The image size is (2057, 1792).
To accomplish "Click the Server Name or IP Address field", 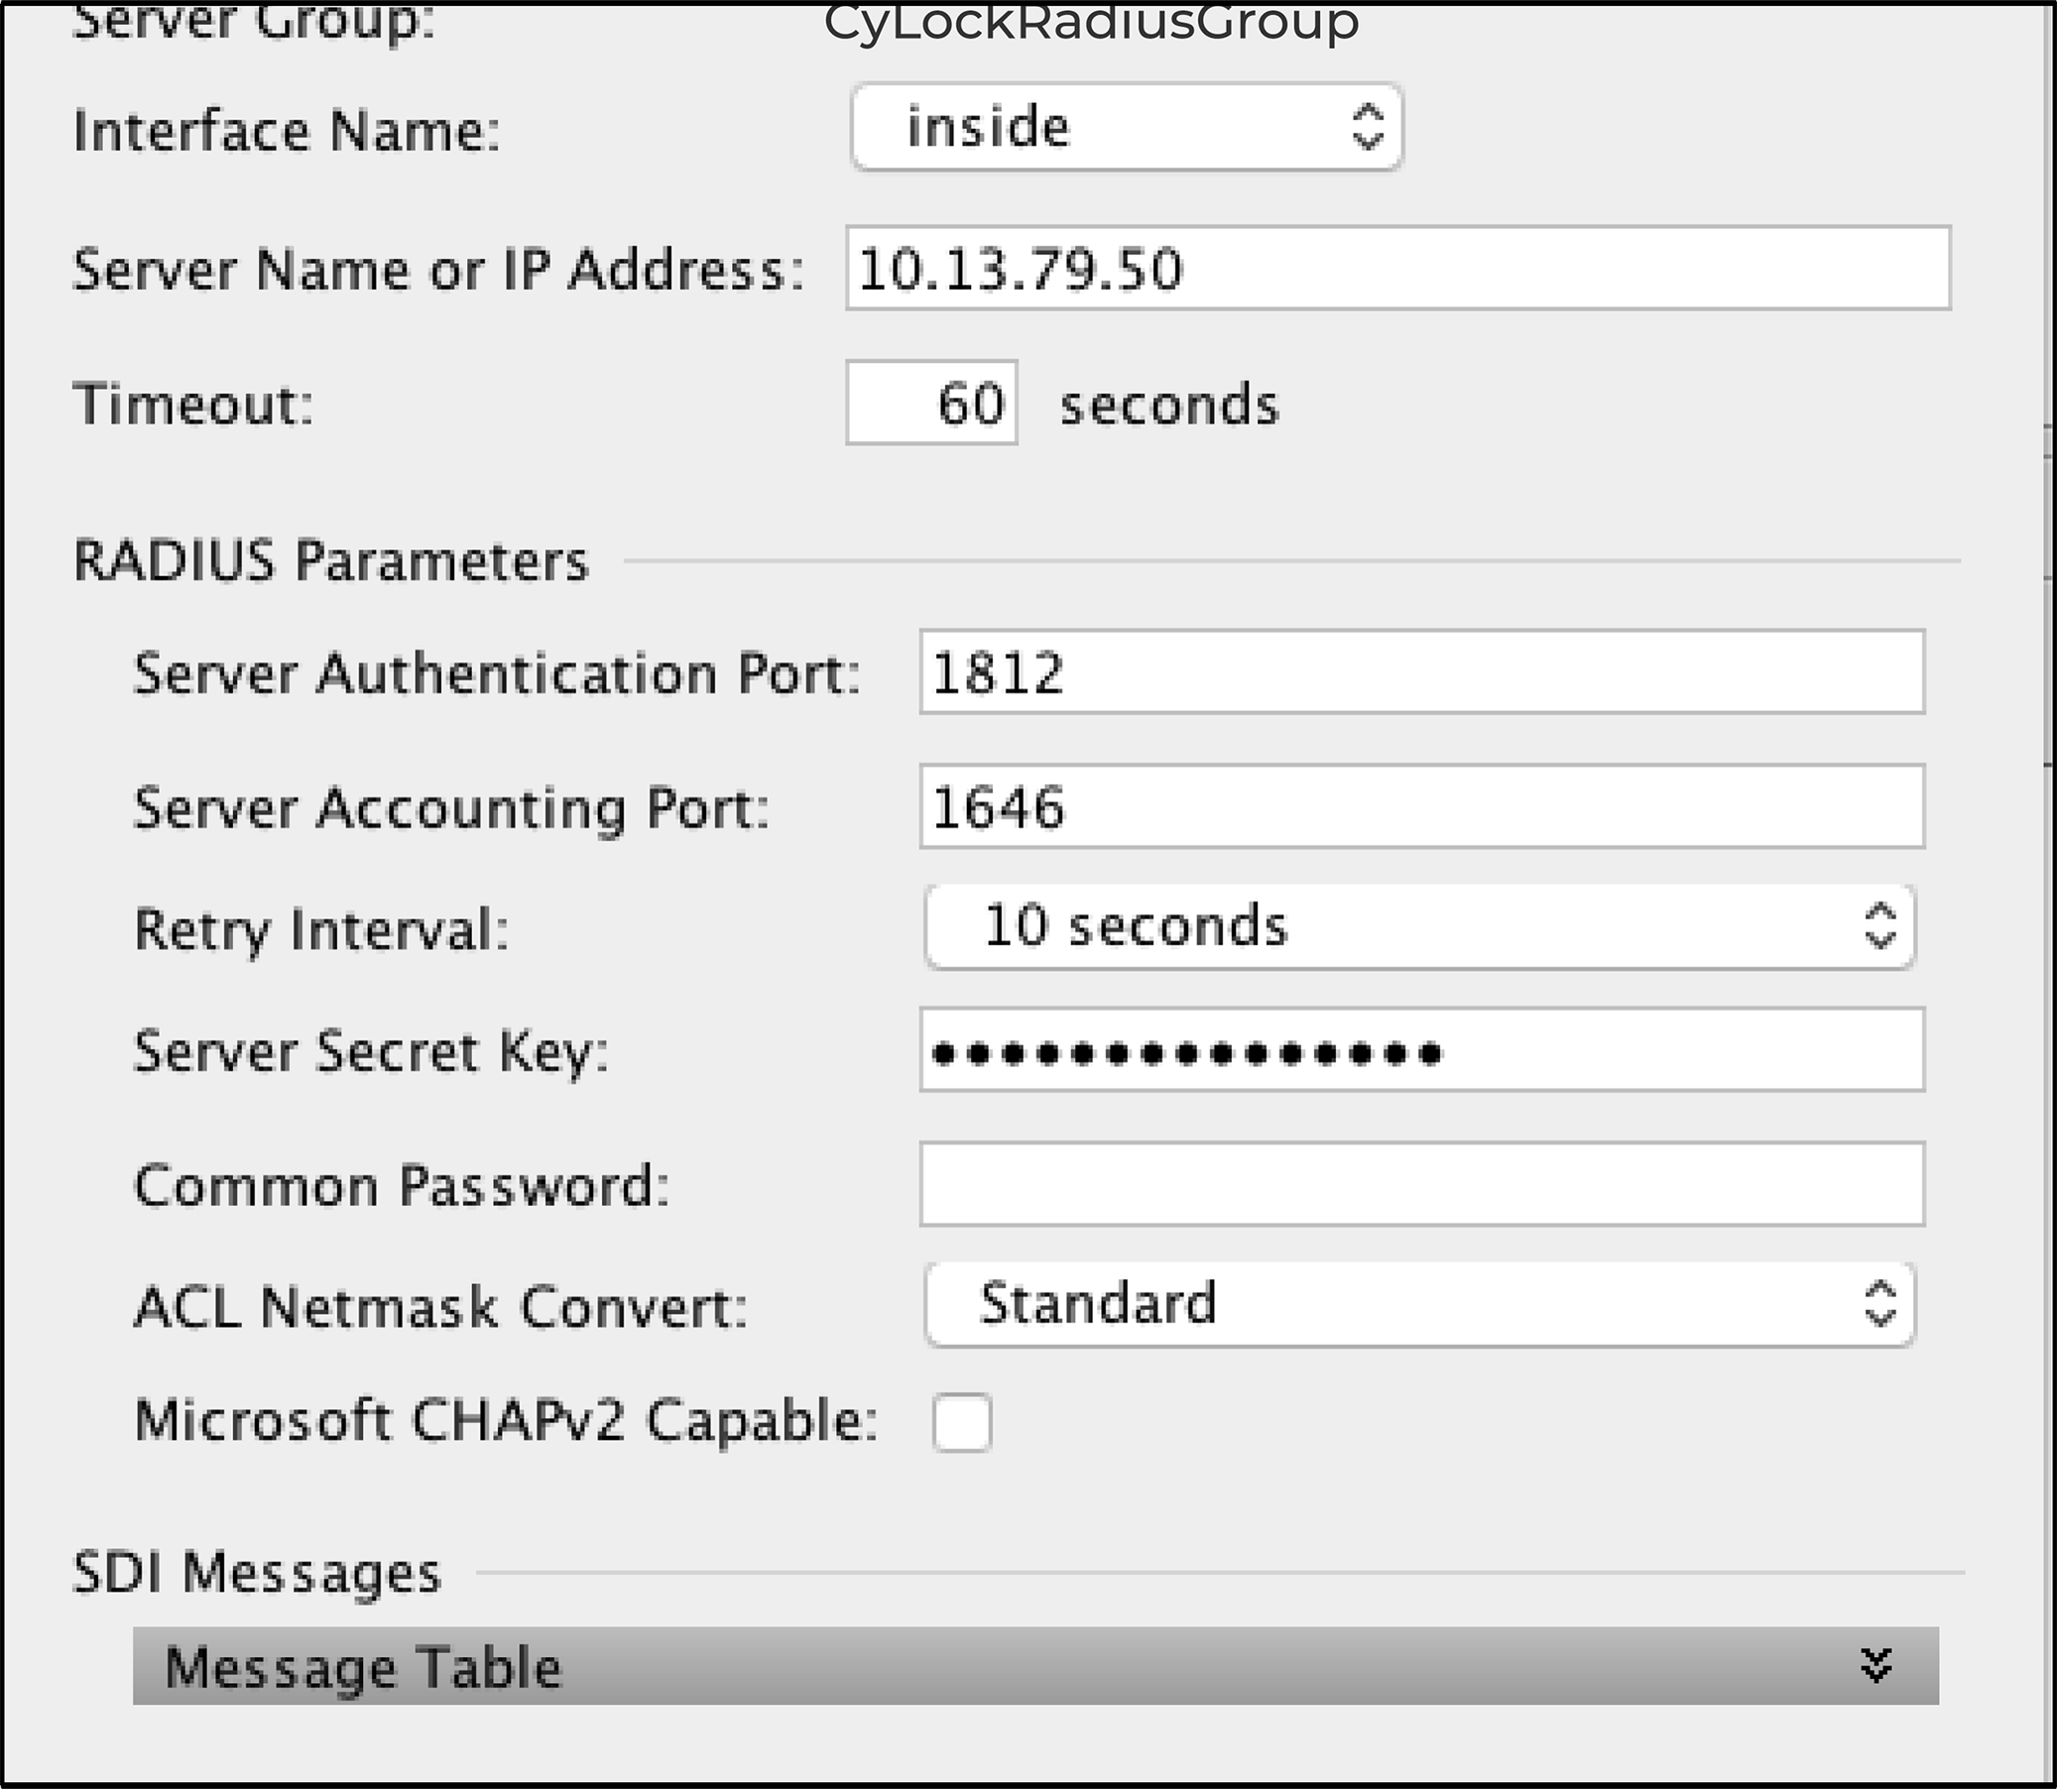I will (1397, 269).
